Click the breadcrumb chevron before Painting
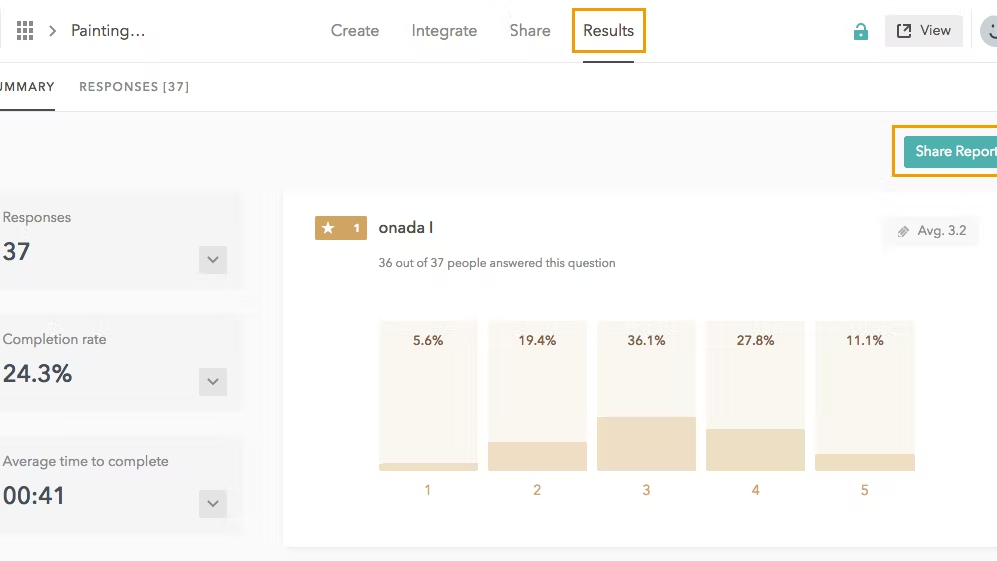 53,31
